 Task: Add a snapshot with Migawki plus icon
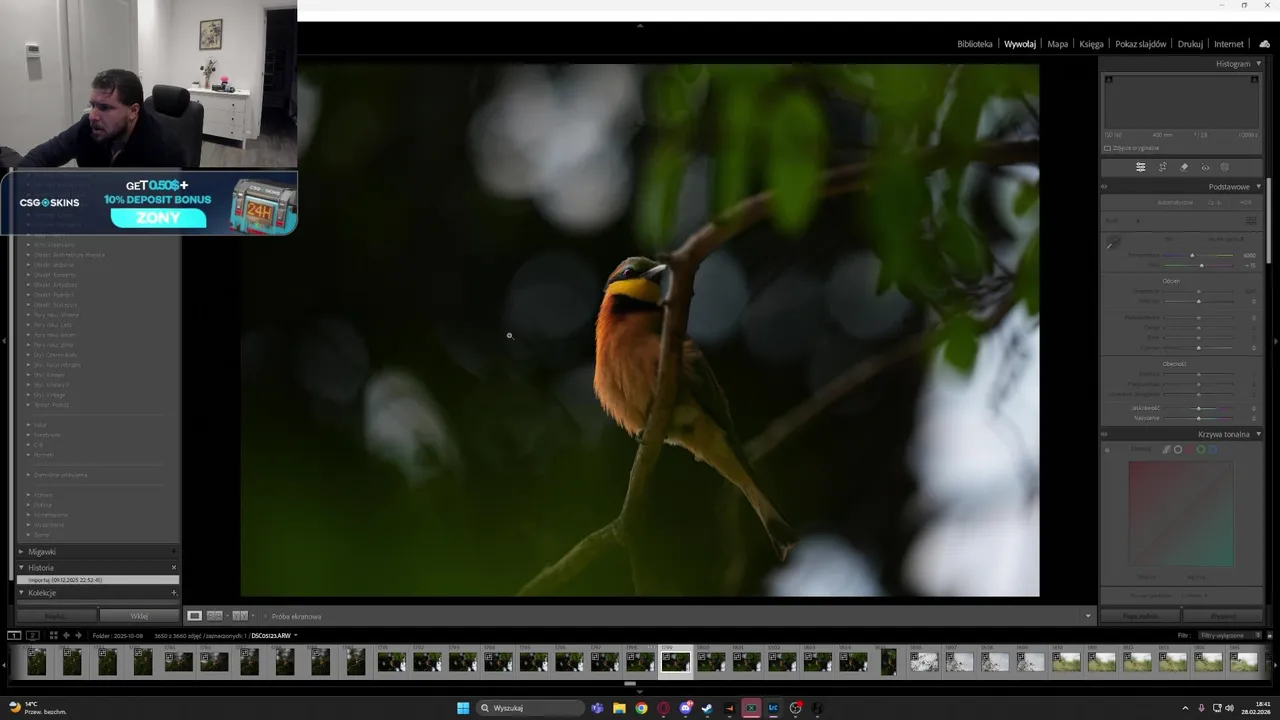173,552
